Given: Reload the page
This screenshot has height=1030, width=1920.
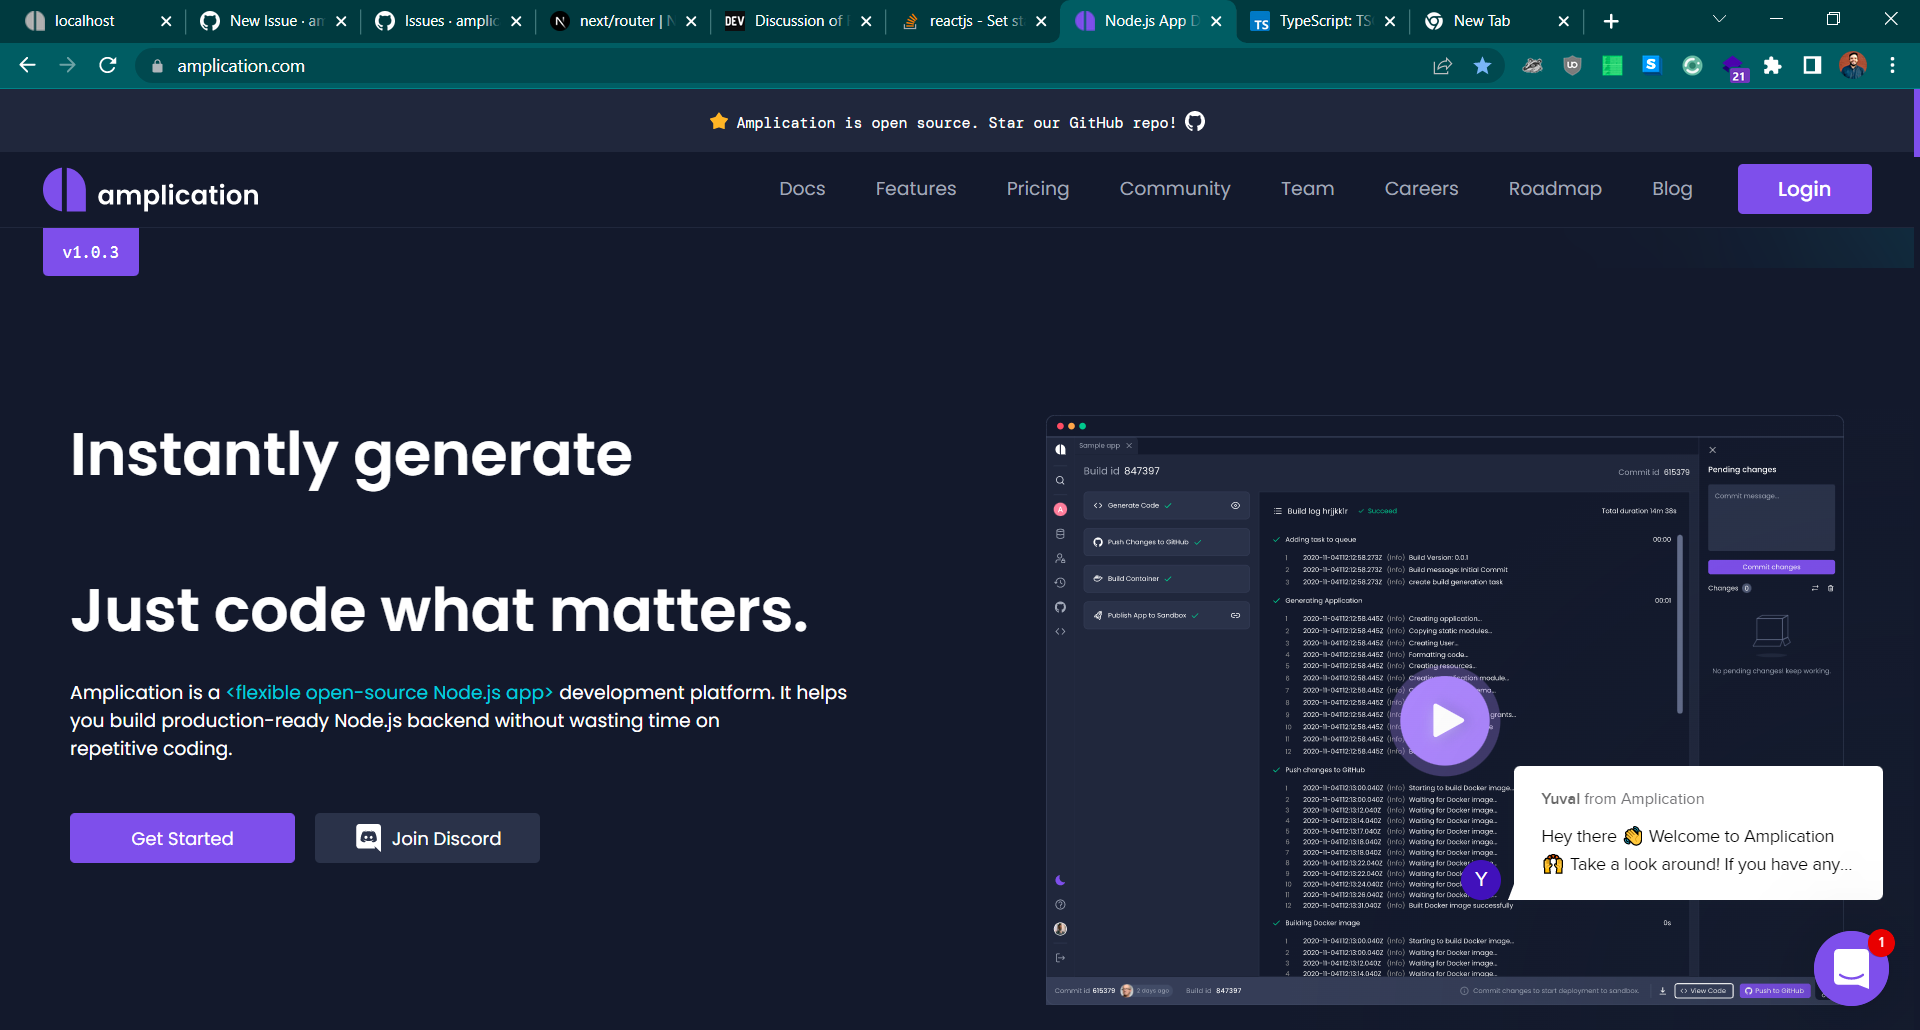Looking at the screenshot, I should [x=108, y=66].
